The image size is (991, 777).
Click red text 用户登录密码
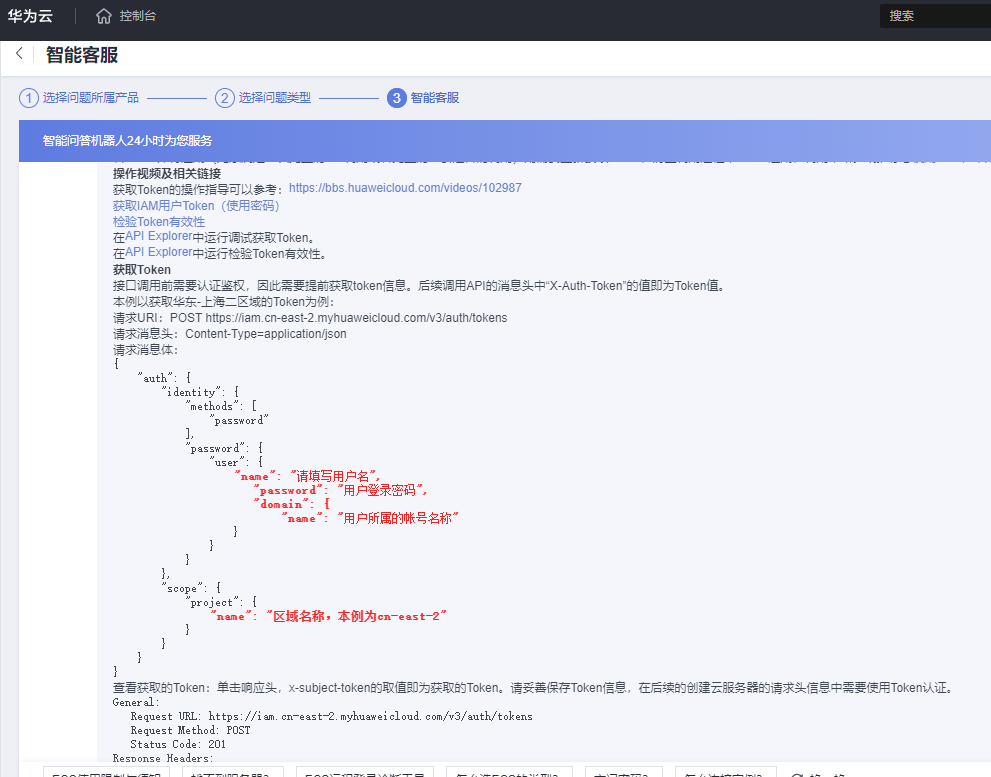point(382,490)
